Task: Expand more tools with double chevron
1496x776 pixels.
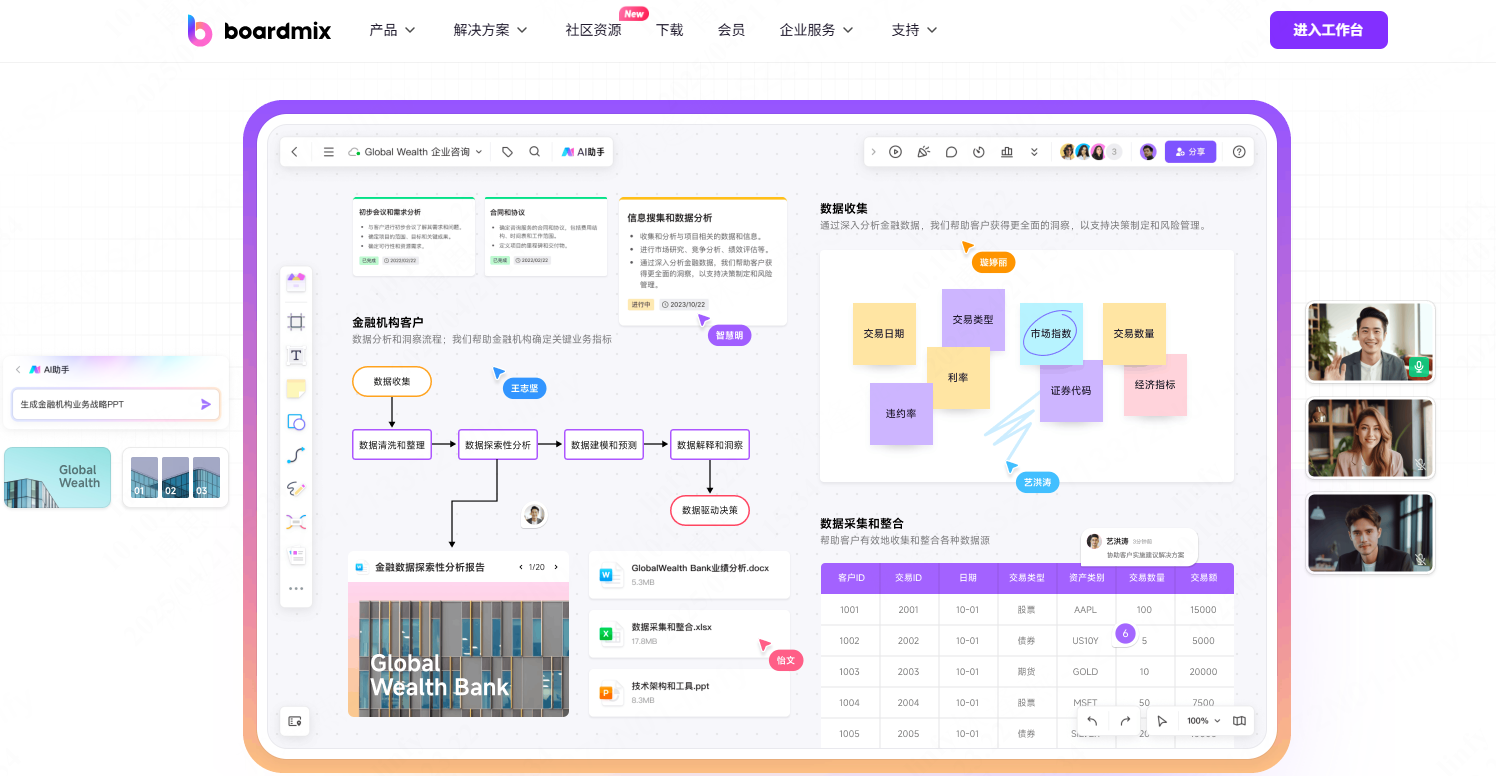Action: click(1034, 152)
